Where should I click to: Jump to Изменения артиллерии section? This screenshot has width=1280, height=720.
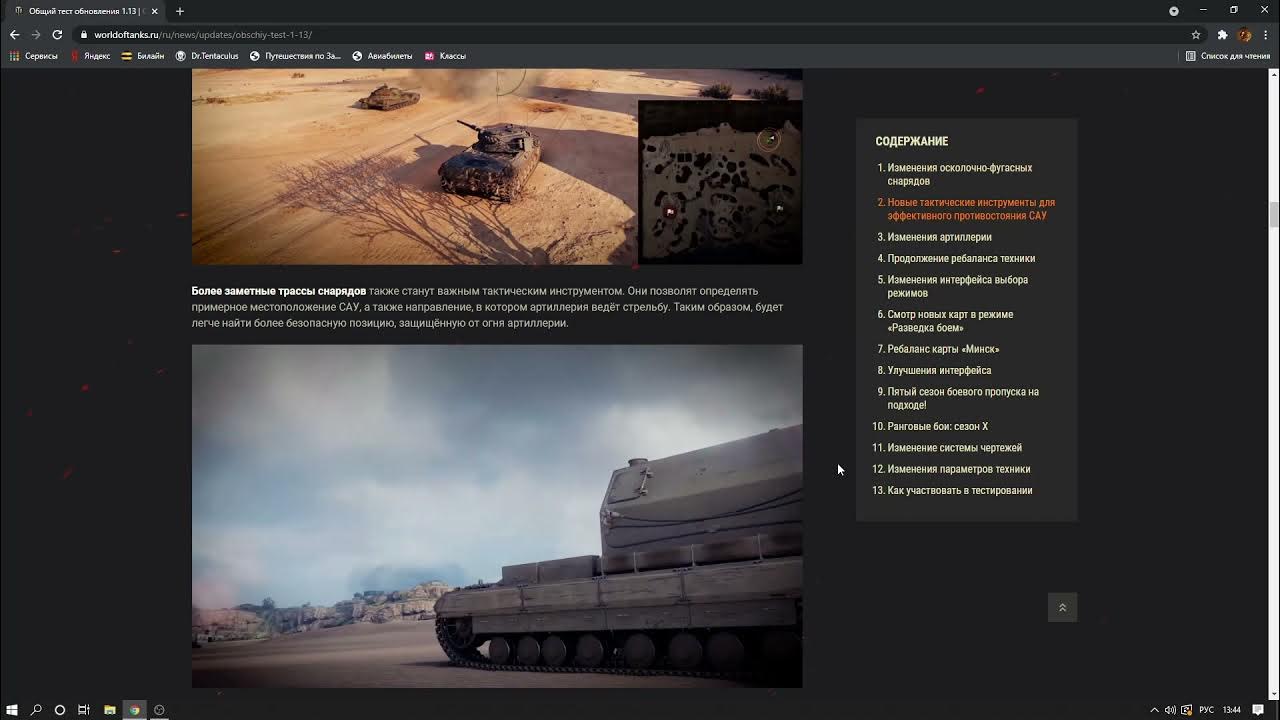point(939,237)
